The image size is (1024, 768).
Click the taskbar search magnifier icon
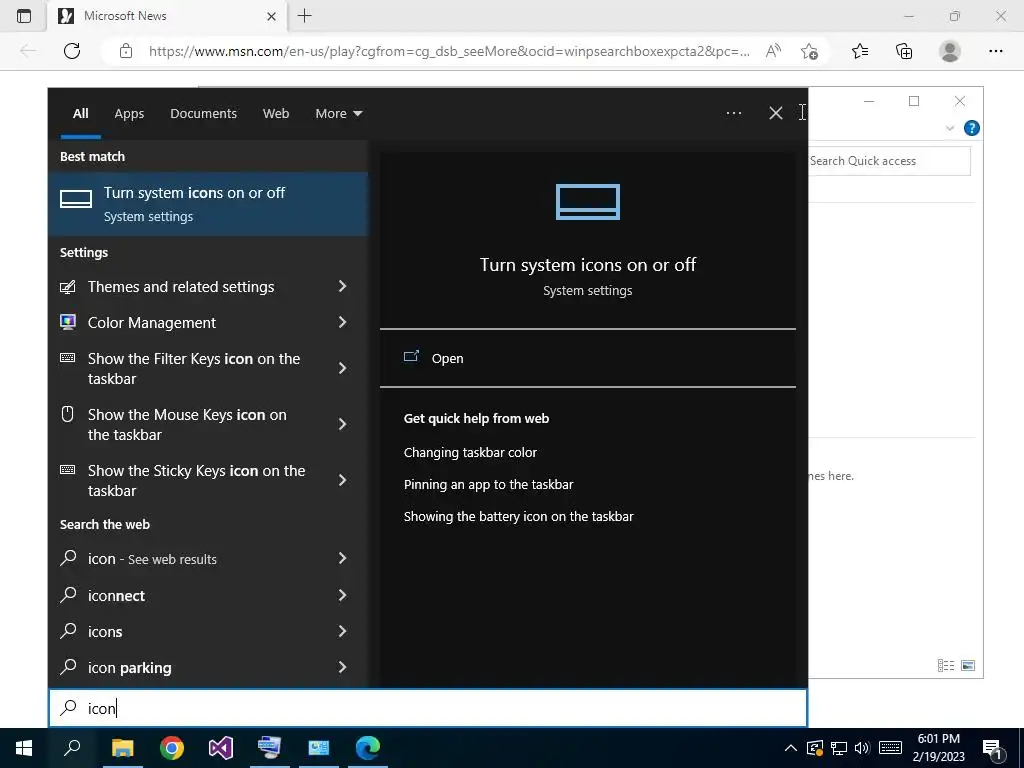click(x=72, y=748)
